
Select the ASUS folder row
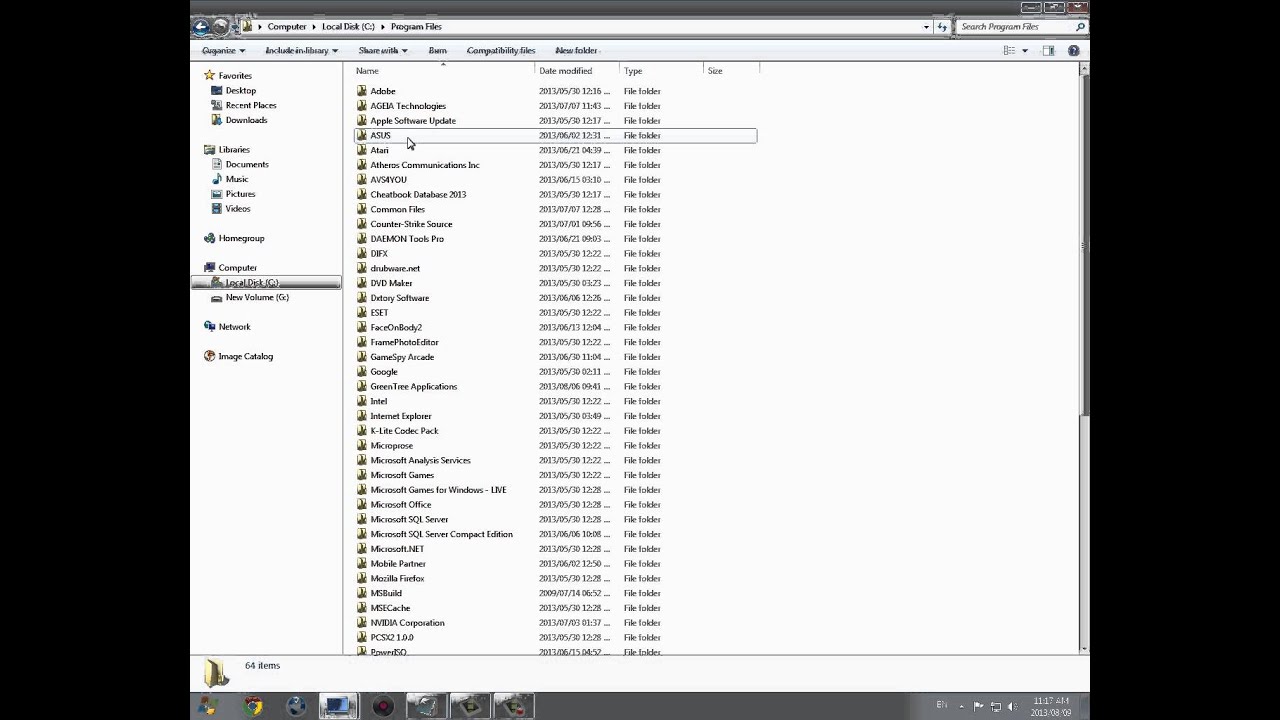(x=555, y=135)
